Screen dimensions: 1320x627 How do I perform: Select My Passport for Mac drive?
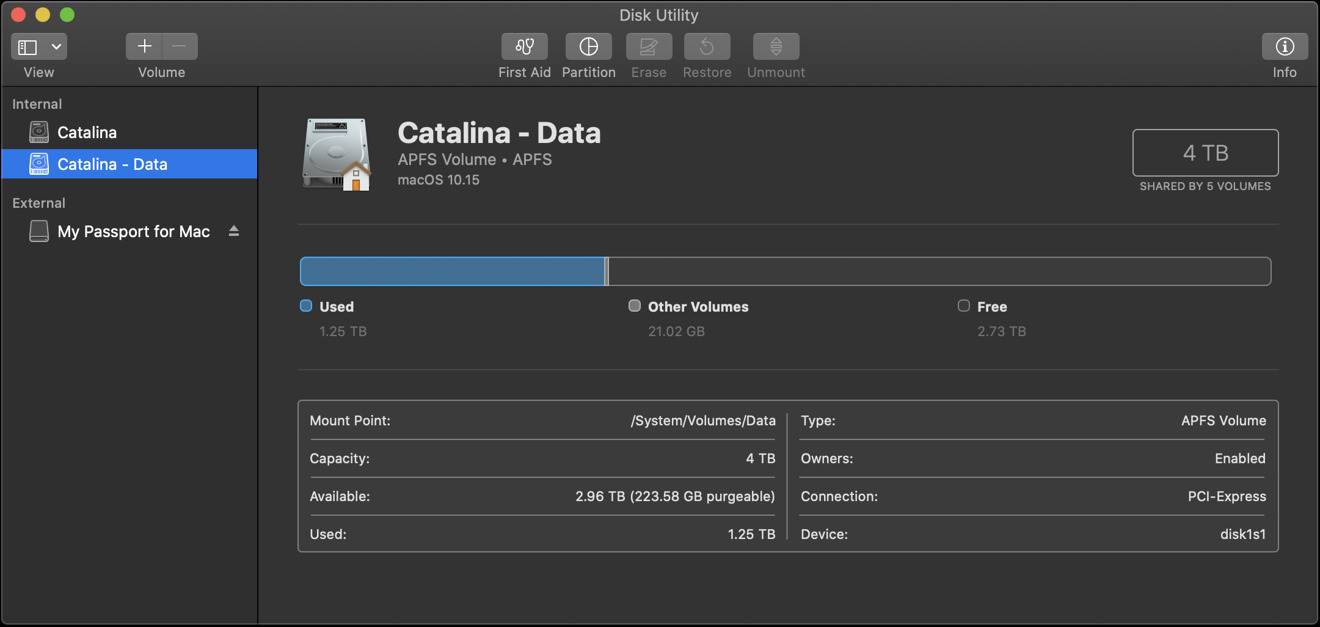[129, 231]
